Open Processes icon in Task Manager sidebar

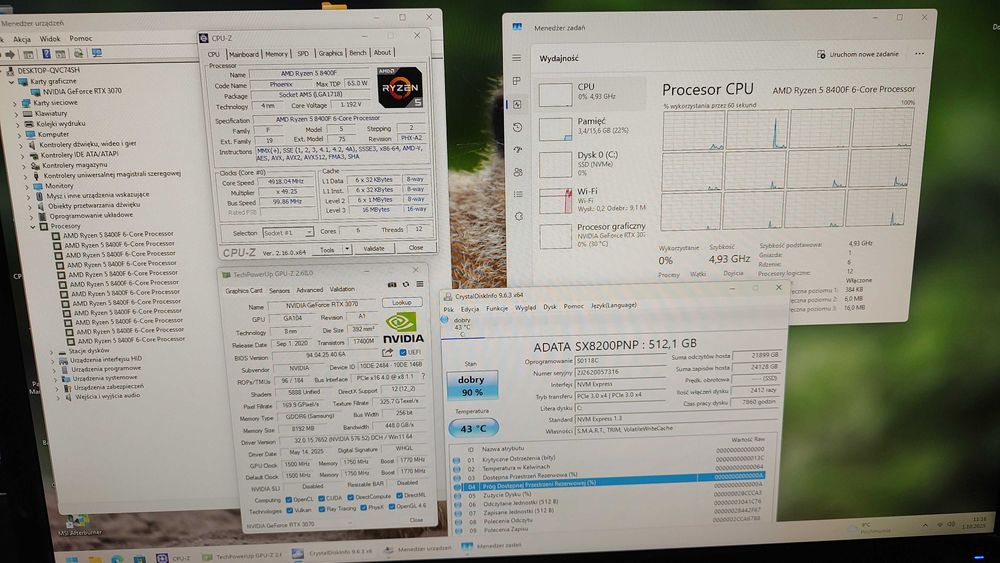tap(517, 81)
